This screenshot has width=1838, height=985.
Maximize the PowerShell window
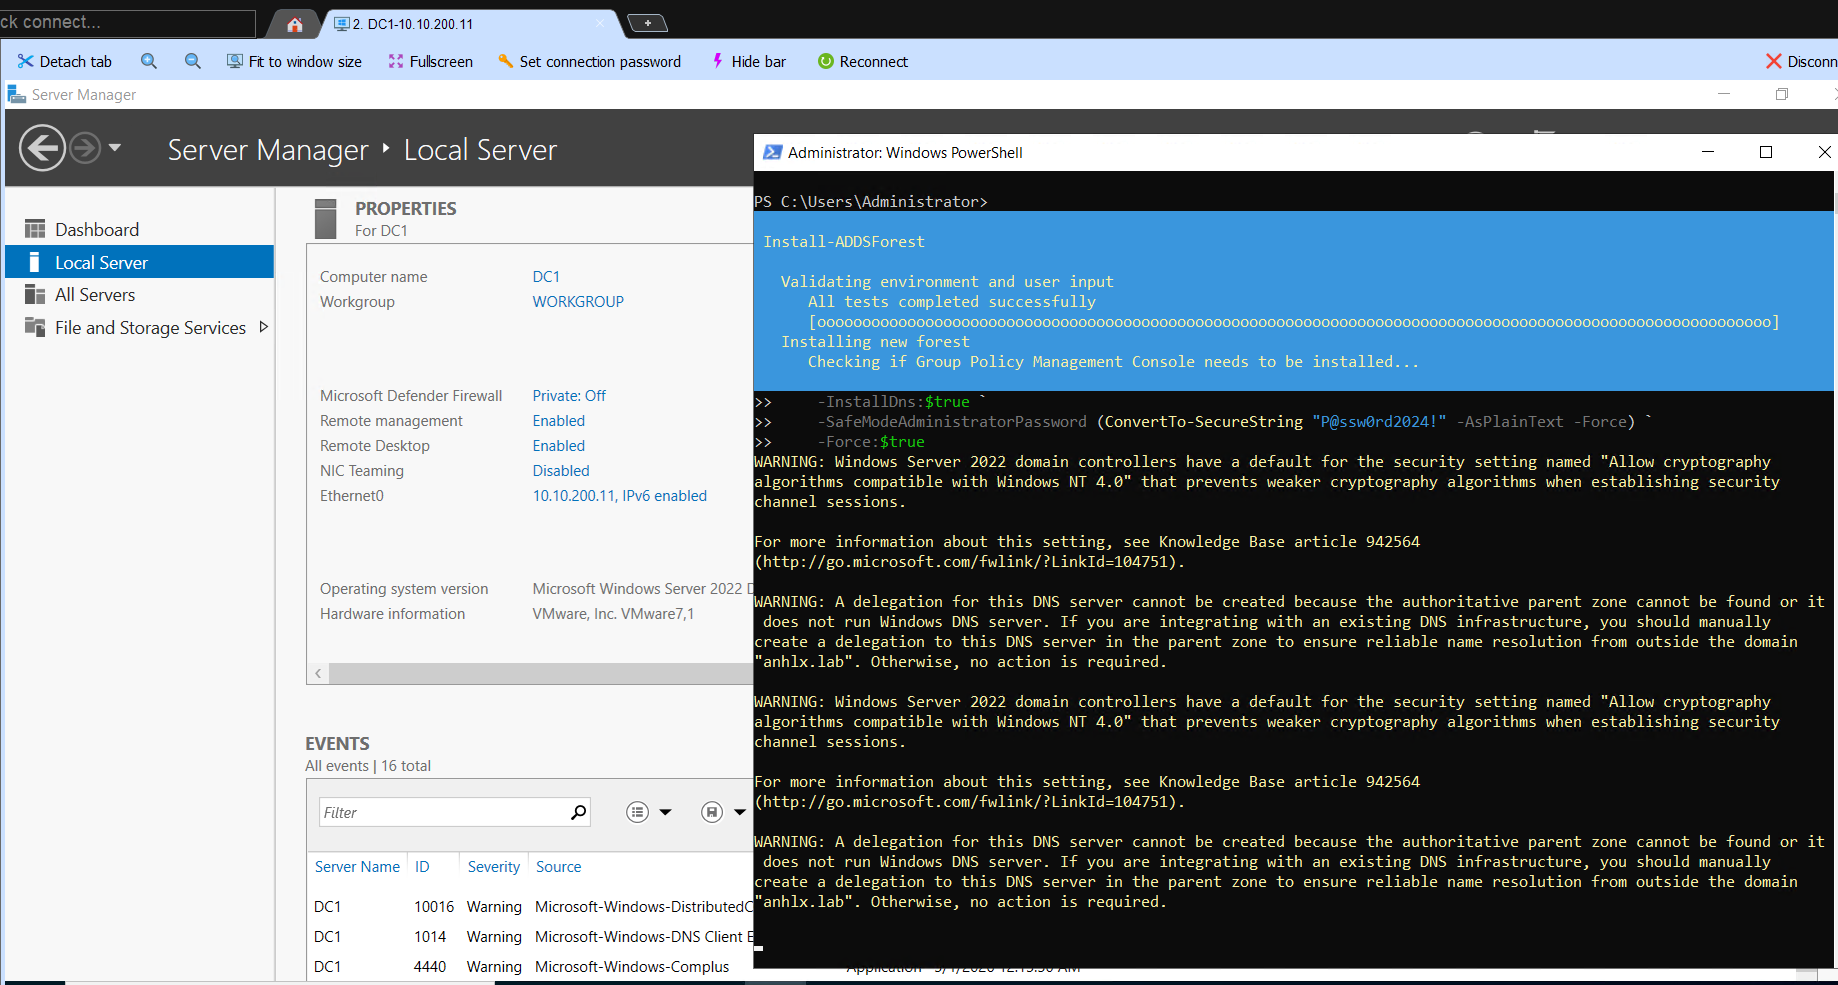point(1766,152)
